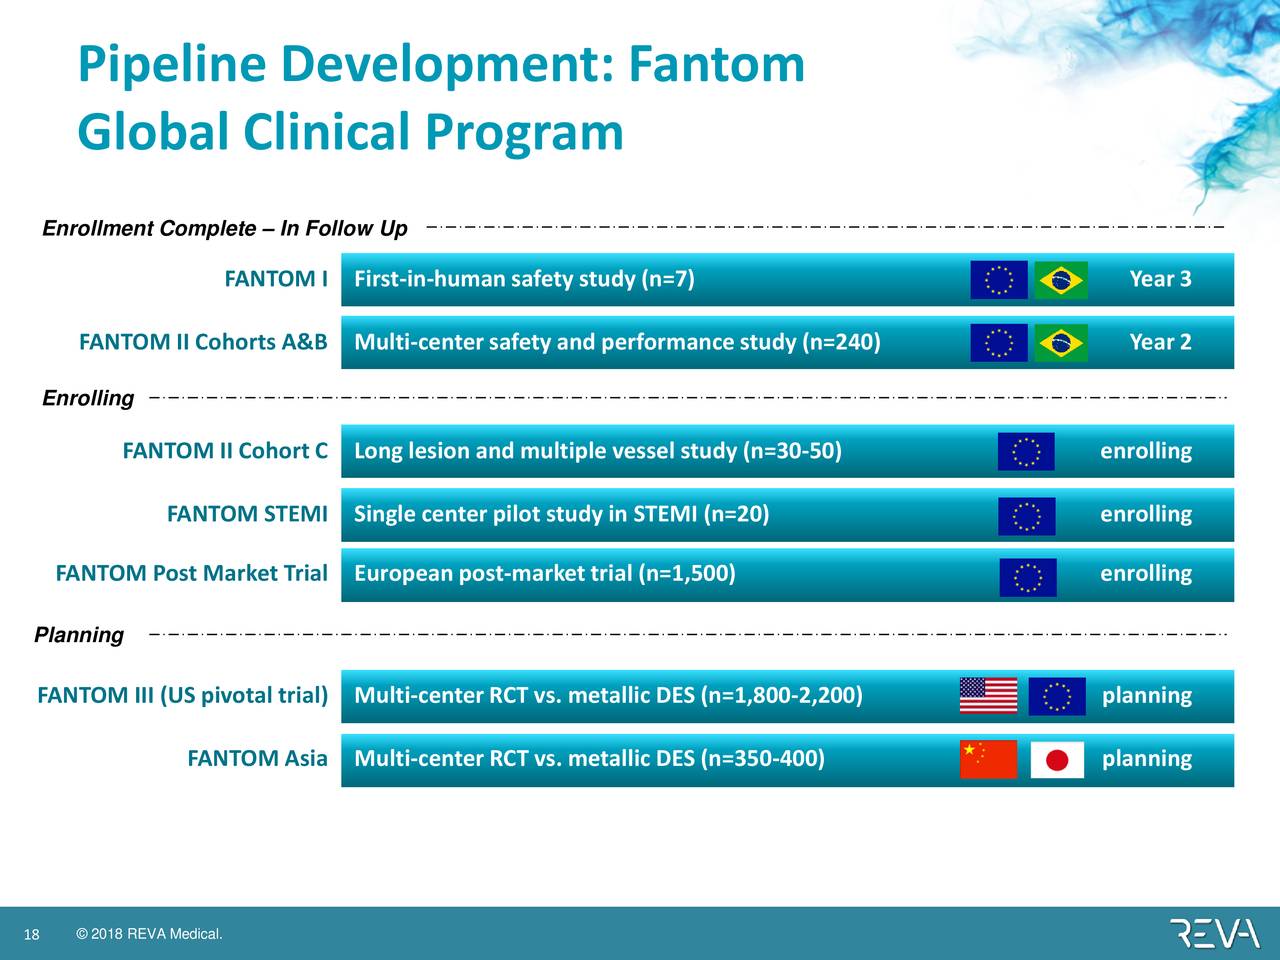
Task: Click the 'FANTOM II Cohort C' label
Action: click(x=225, y=451)
